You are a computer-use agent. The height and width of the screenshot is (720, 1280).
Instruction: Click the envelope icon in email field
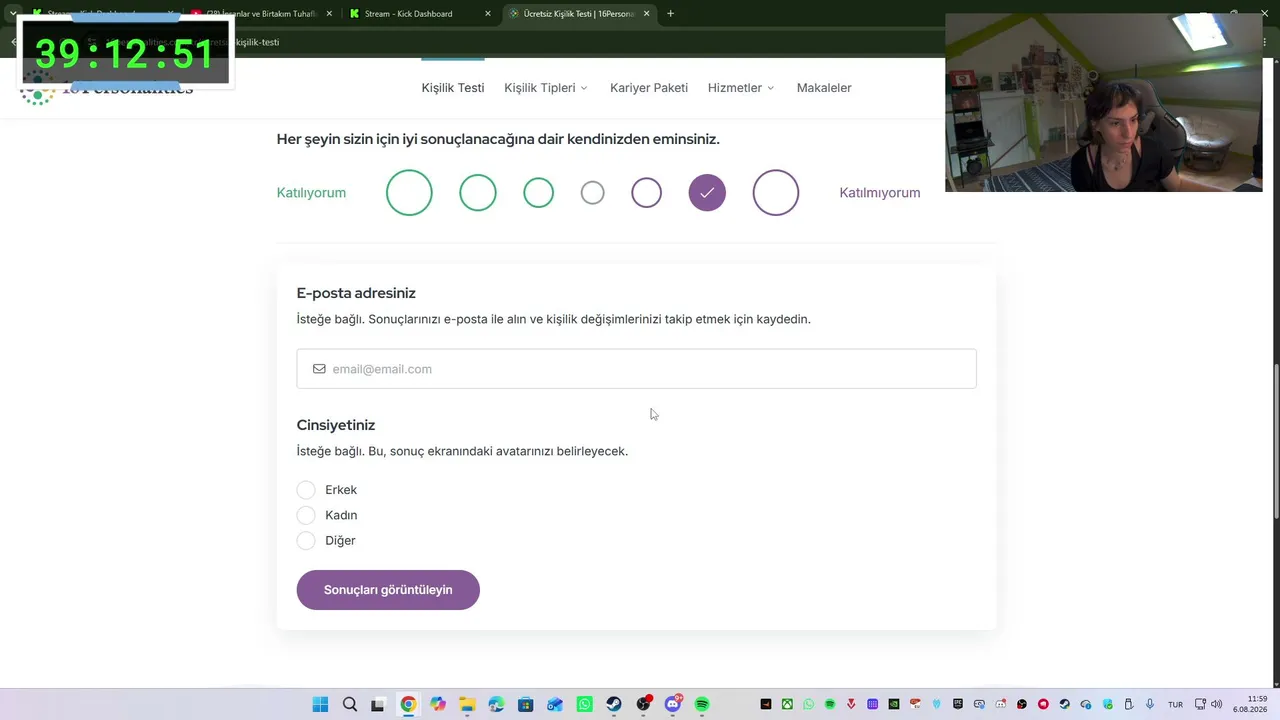click(x=319, y=369)
